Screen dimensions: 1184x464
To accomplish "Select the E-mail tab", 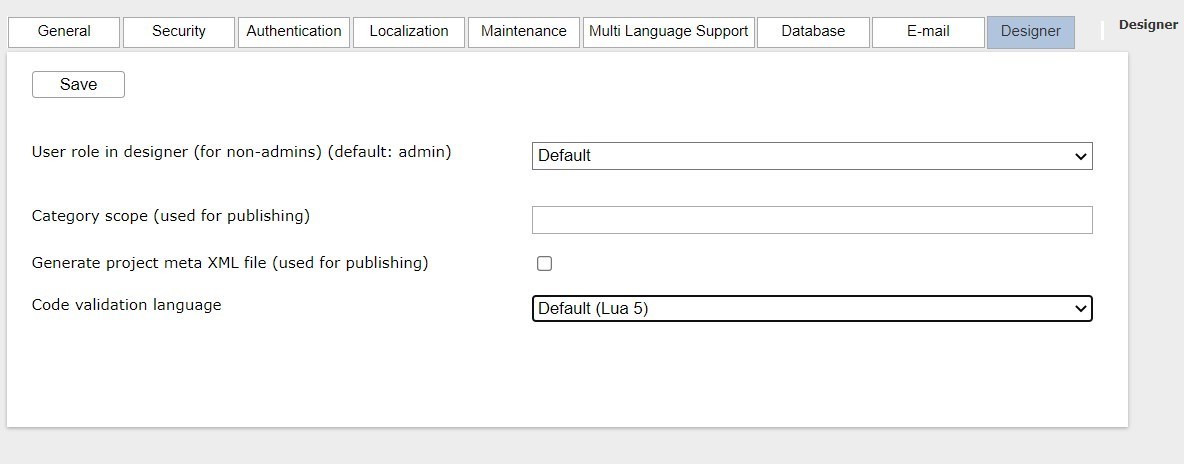I will [928, 32].
